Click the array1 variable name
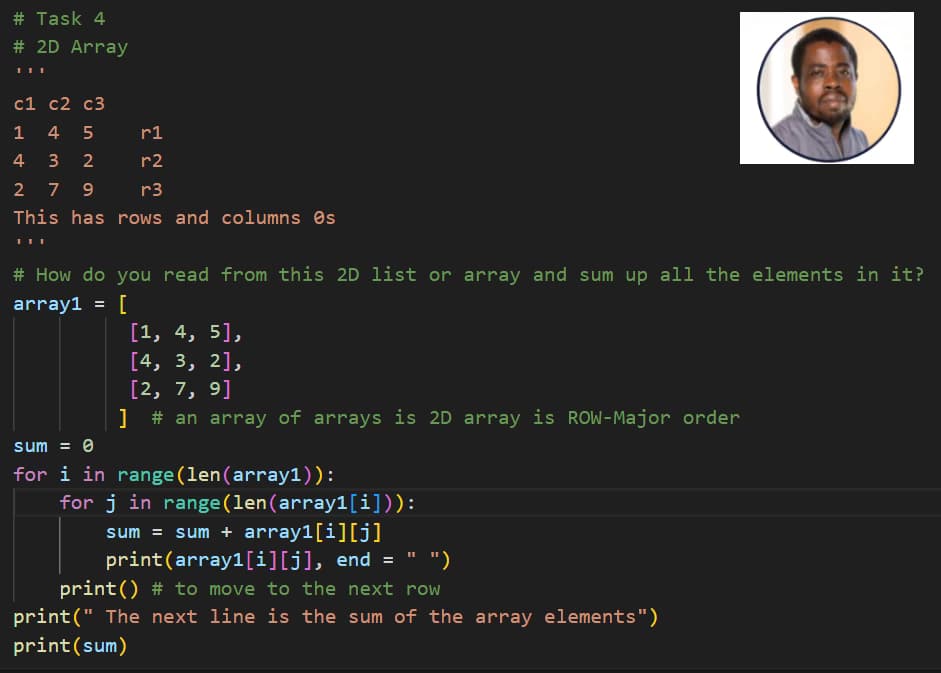Viewport: 941px width, 673px height. pyautogui.click(x=46, y=303)
